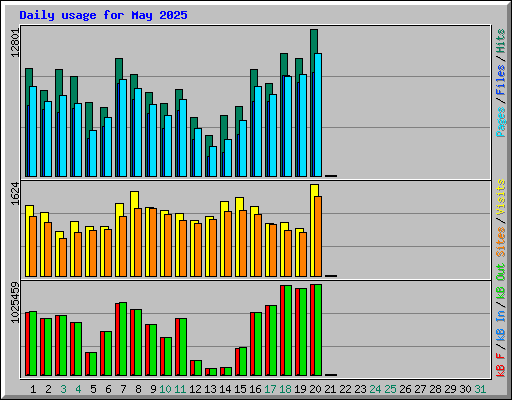Click the 1624 visits axis value
Screen dimensions: 512x400
(x=16, y=193)
